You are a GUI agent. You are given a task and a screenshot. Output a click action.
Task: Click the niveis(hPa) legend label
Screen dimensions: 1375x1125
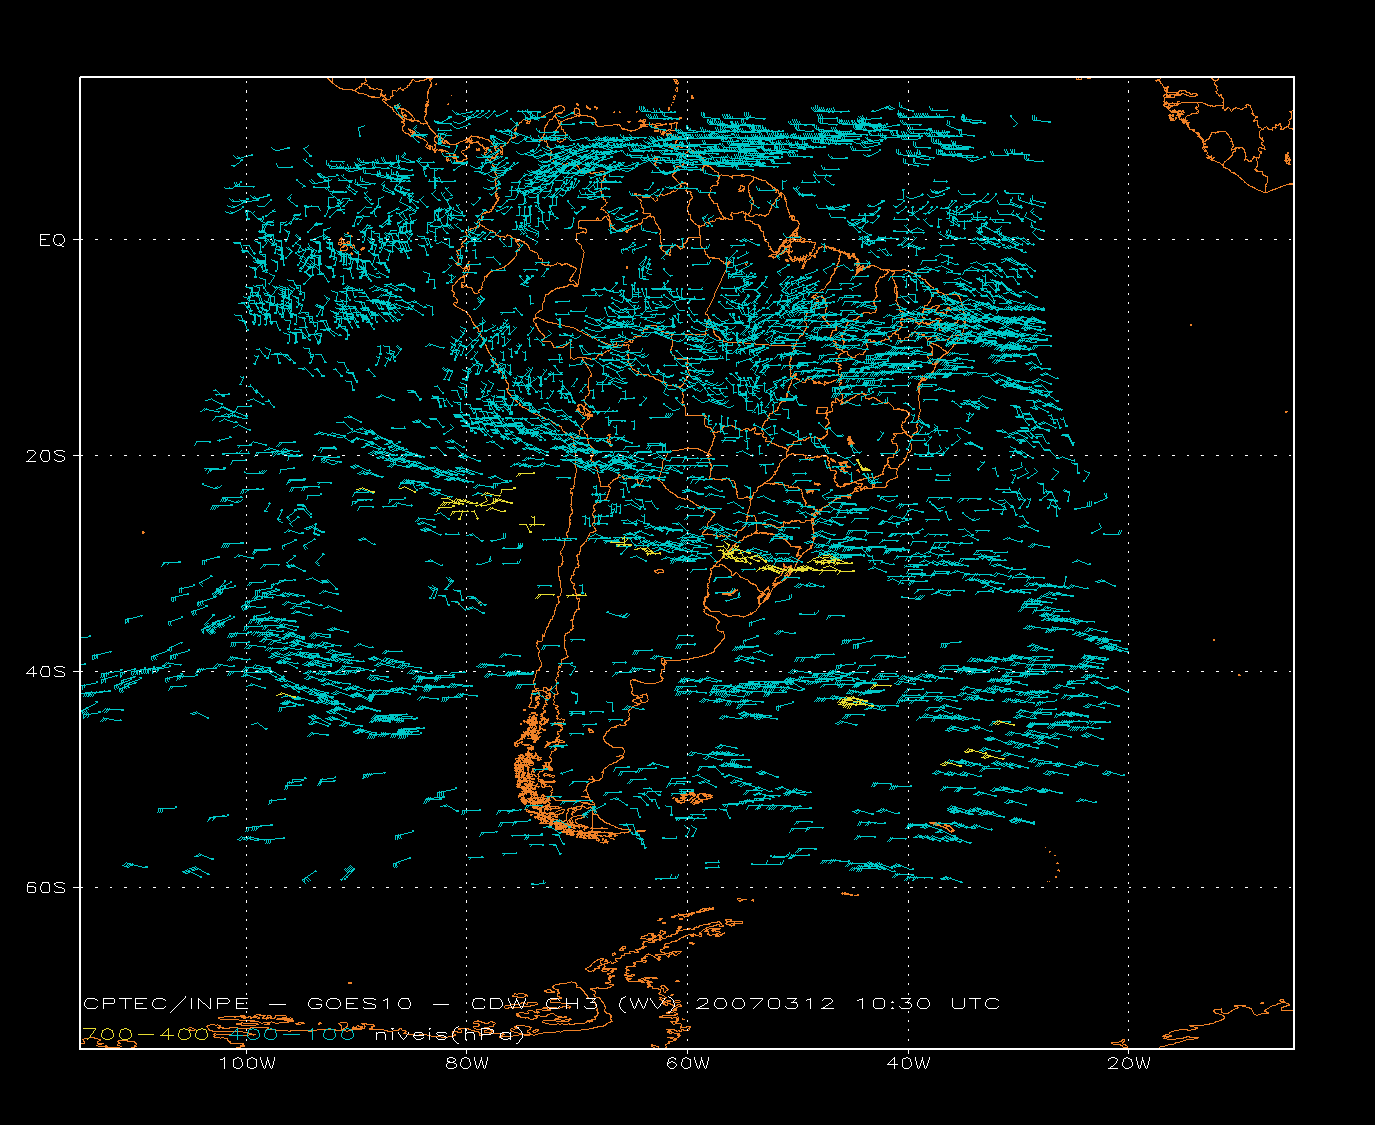tap(449, 1034)
